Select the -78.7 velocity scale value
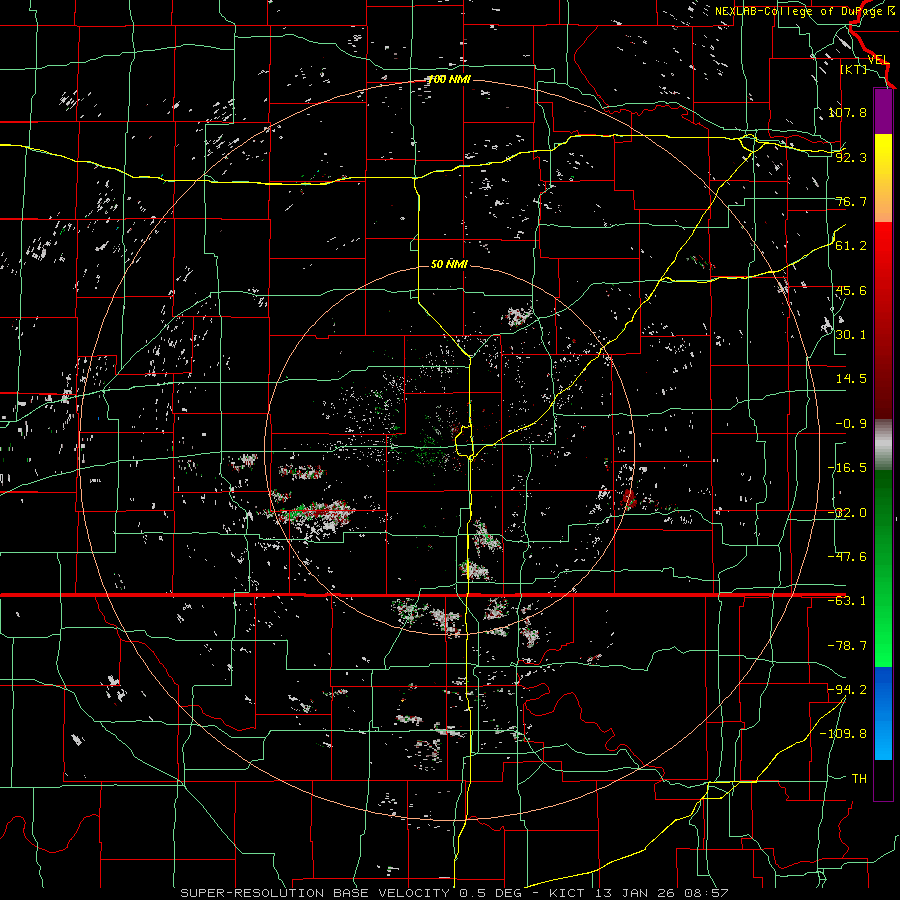 click(848, 646)
